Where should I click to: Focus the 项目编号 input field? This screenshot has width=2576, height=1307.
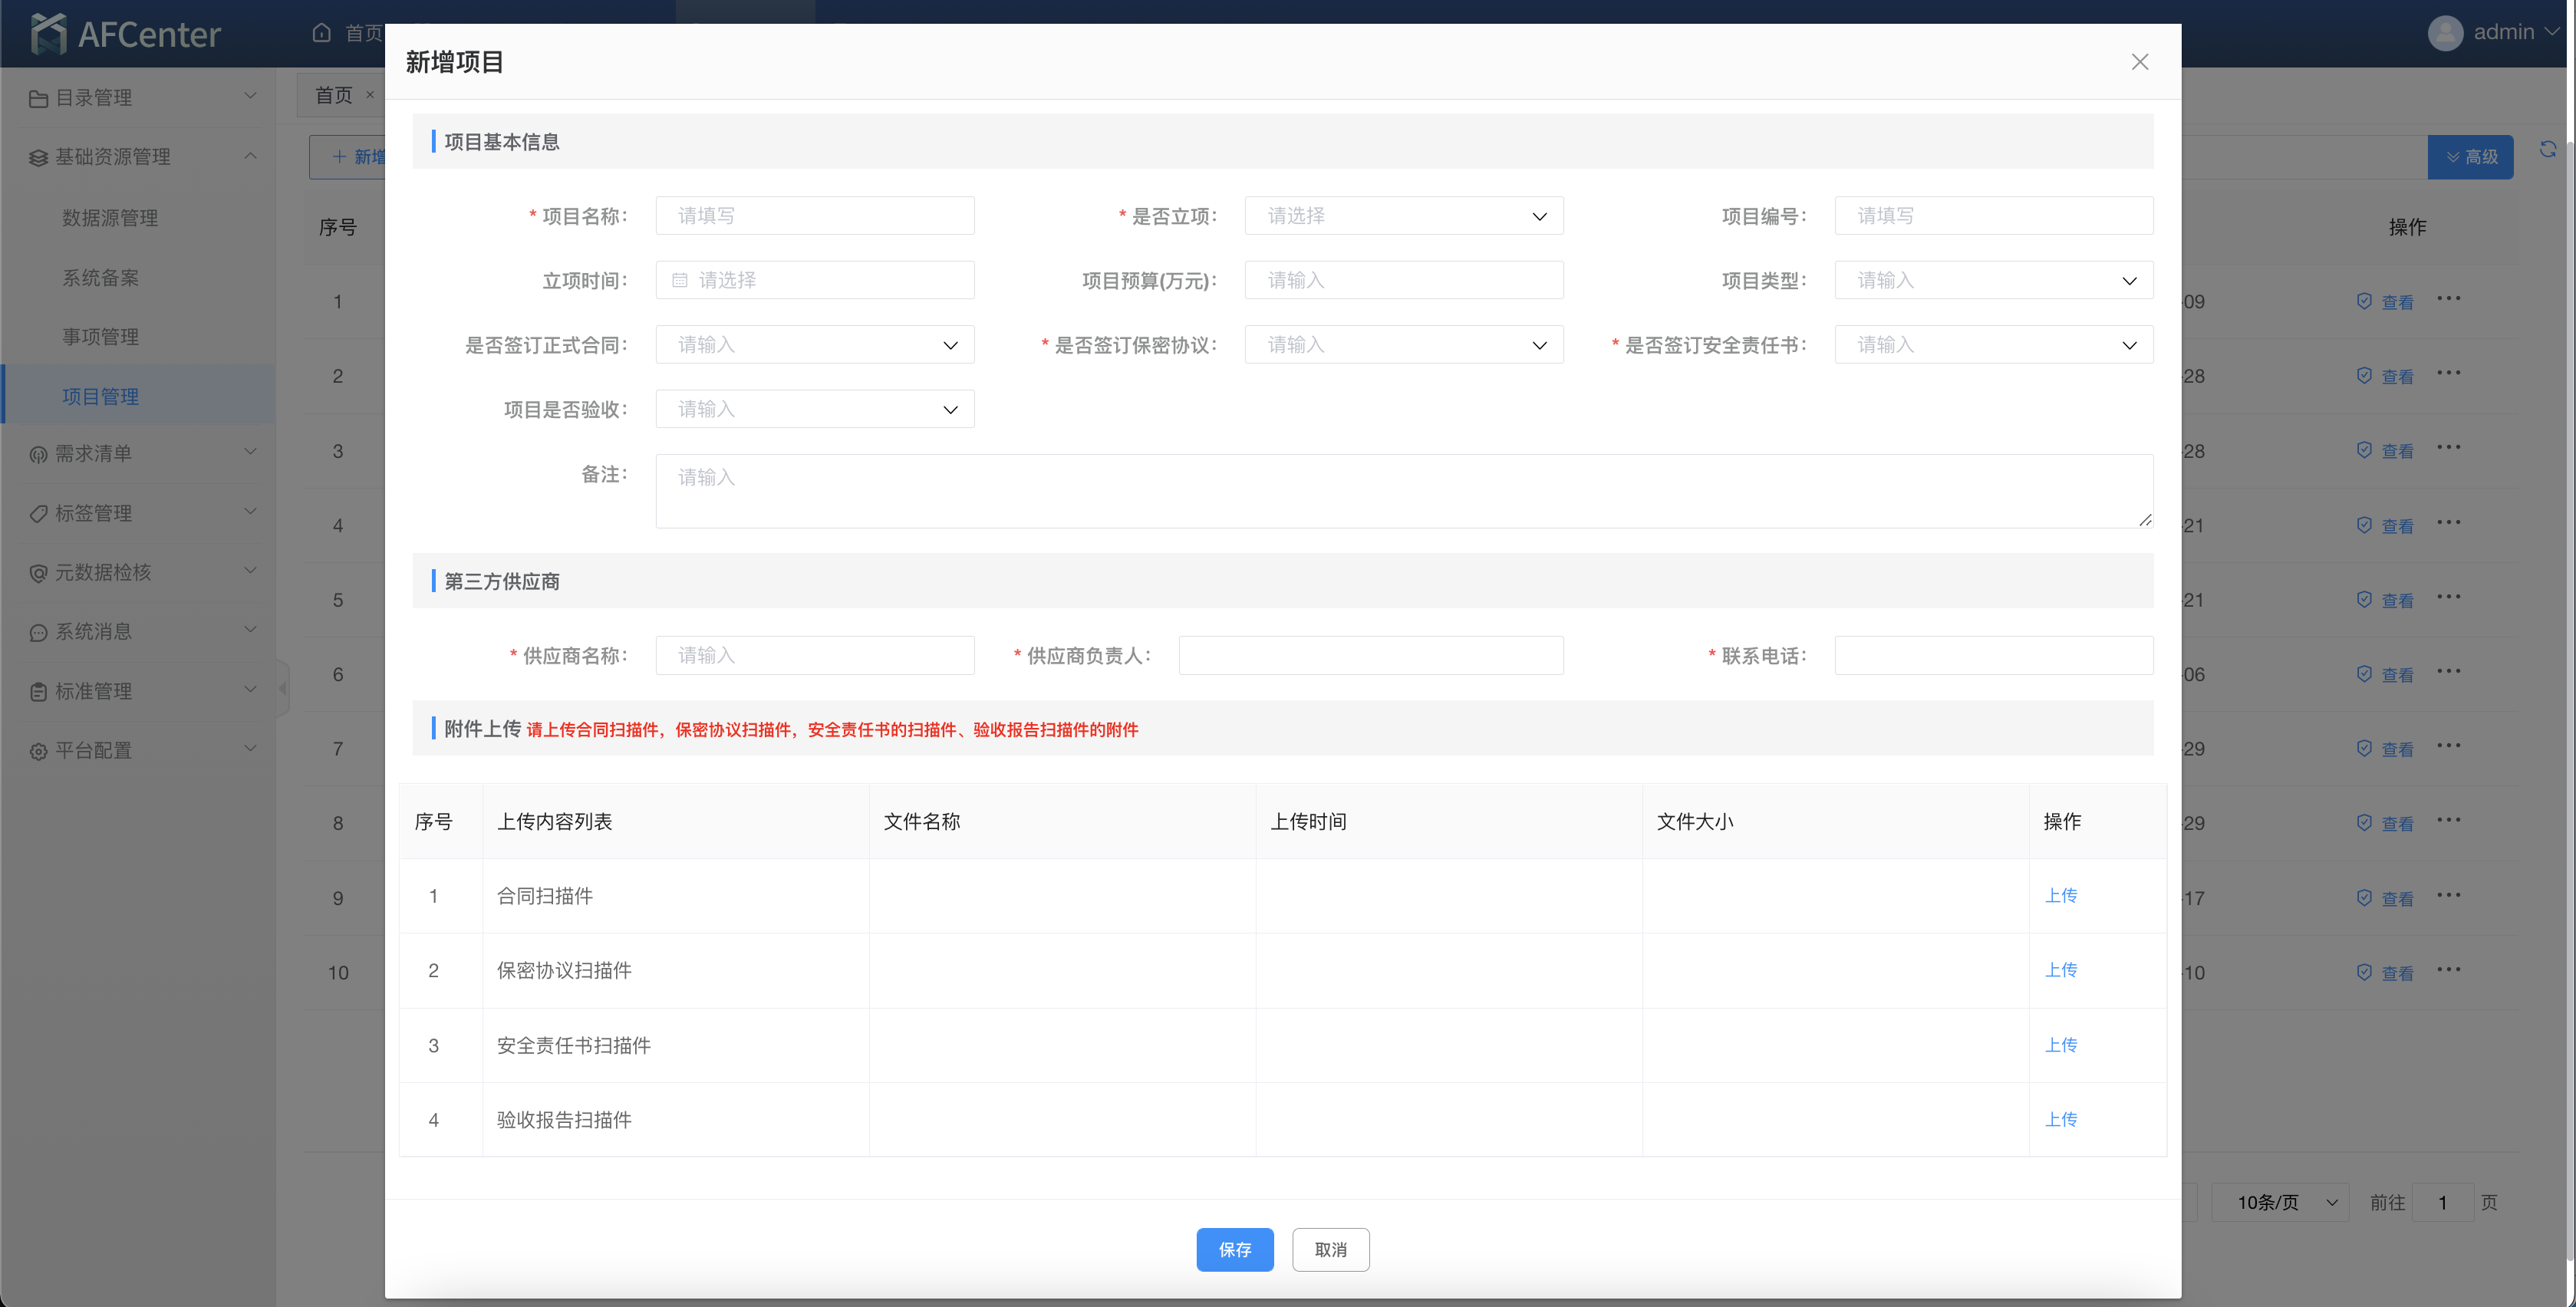[x=1993, y=216]
